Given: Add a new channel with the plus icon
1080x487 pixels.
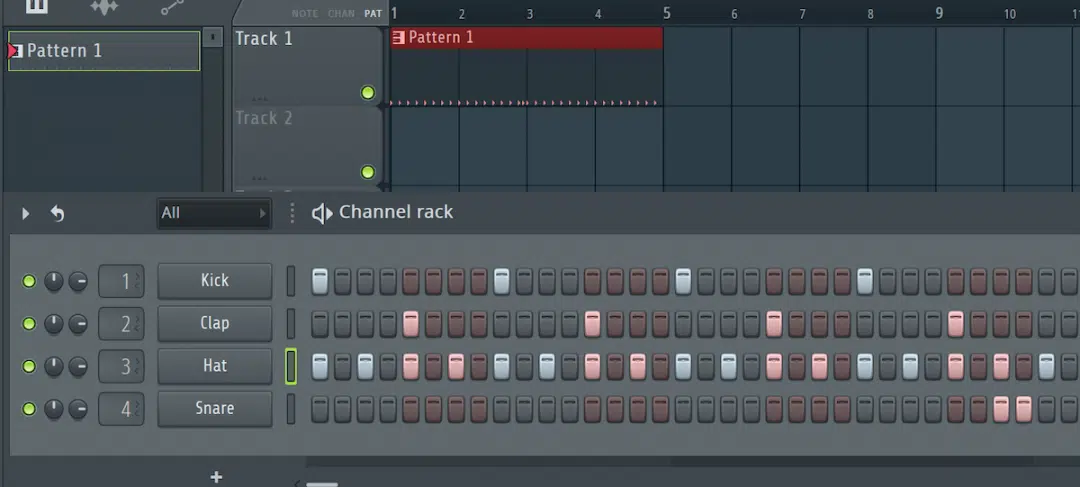Looking at the screenshot, I should pos(216,477).
